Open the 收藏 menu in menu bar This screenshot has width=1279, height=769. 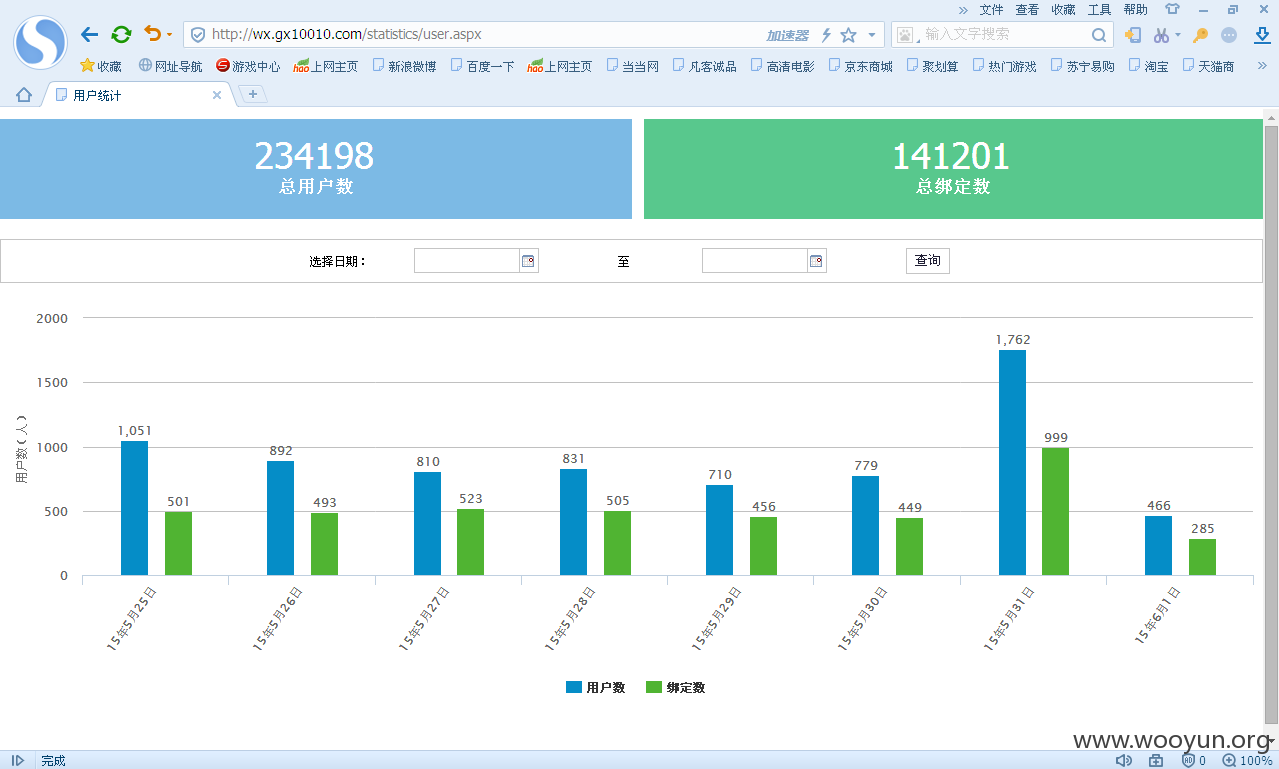coord(1063,9)
